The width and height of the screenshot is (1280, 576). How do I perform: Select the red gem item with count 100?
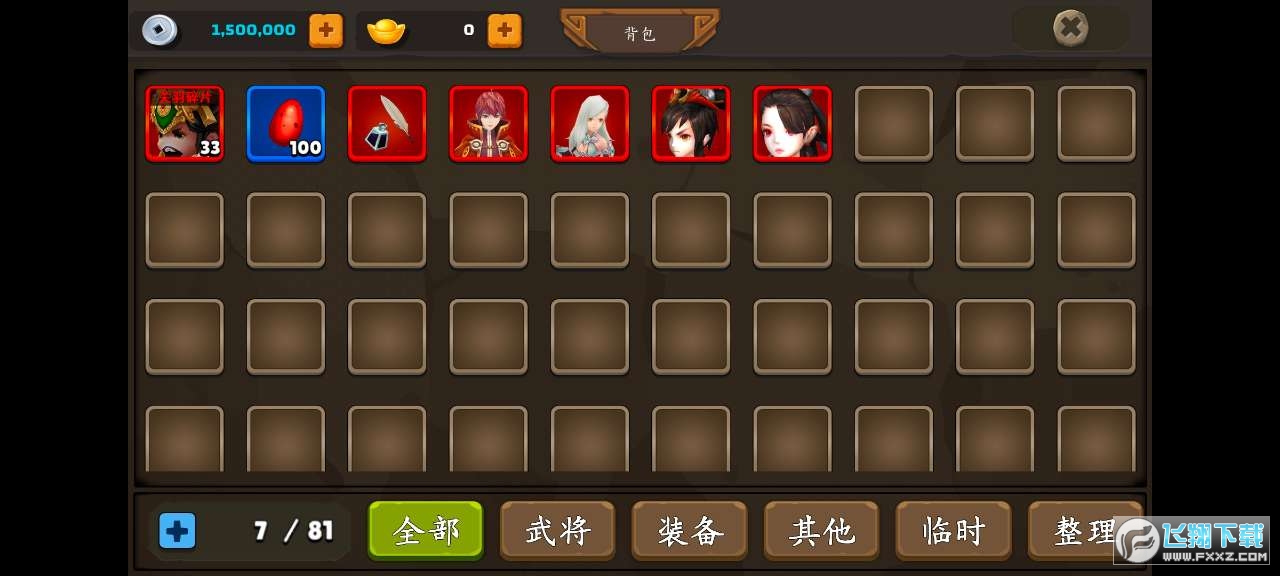[x=286, y=123]
